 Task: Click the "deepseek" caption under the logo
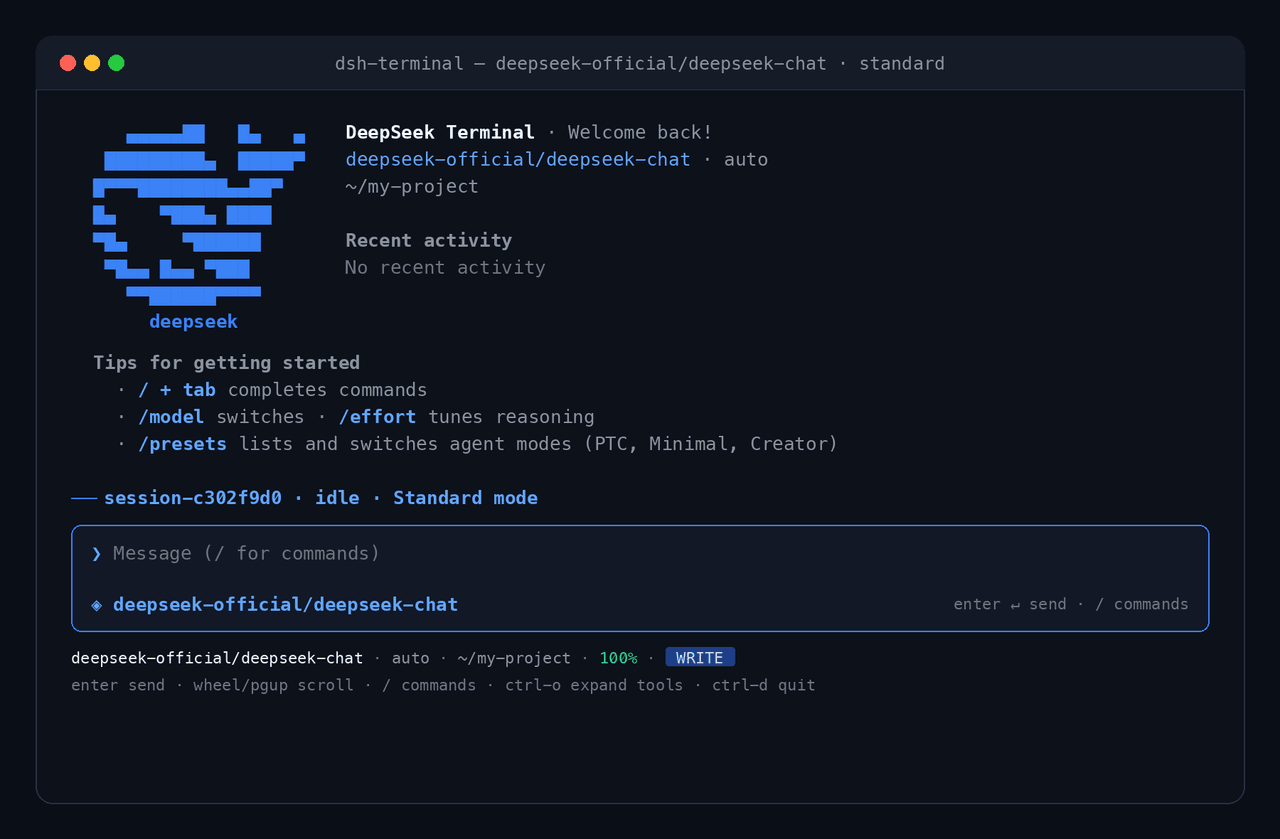[193, 322]
